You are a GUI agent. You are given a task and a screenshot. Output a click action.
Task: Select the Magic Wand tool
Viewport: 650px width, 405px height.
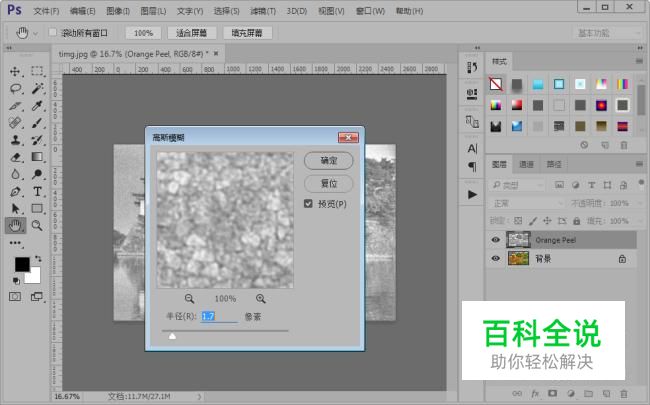tap(37, 88)
